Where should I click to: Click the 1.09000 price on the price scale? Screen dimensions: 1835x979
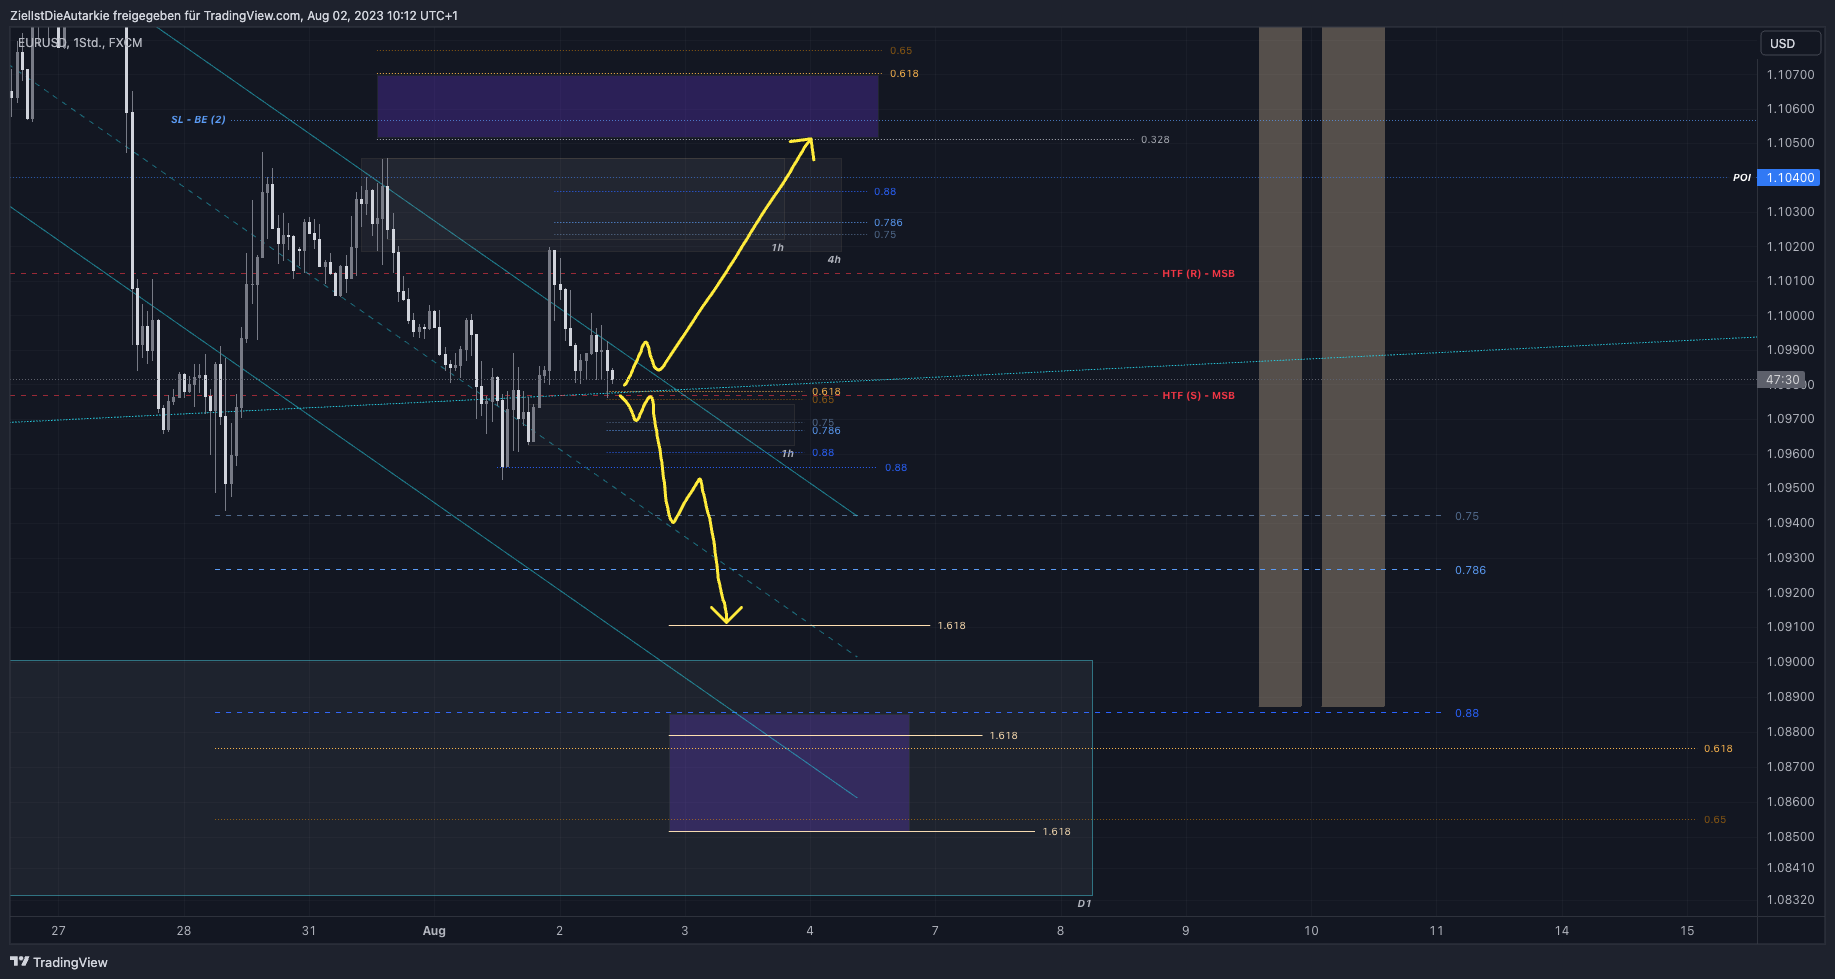click(1790, 662)
